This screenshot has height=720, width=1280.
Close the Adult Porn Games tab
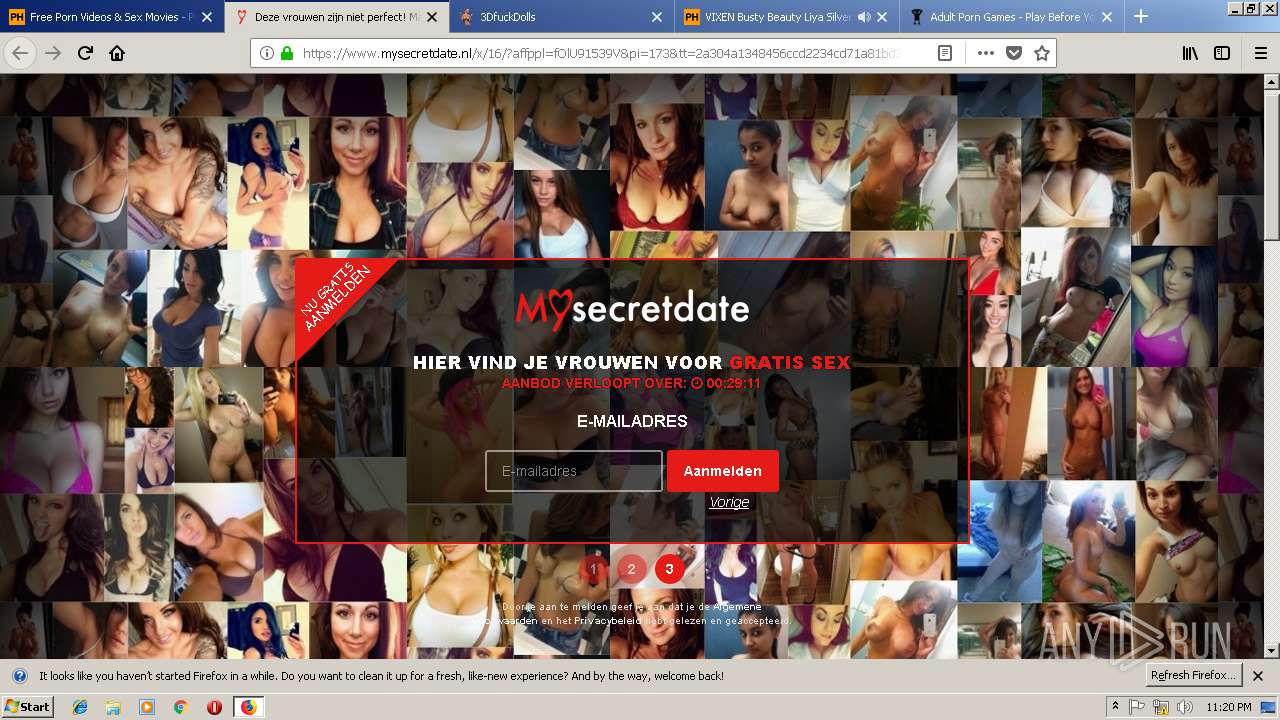(x=1107, y=17)
